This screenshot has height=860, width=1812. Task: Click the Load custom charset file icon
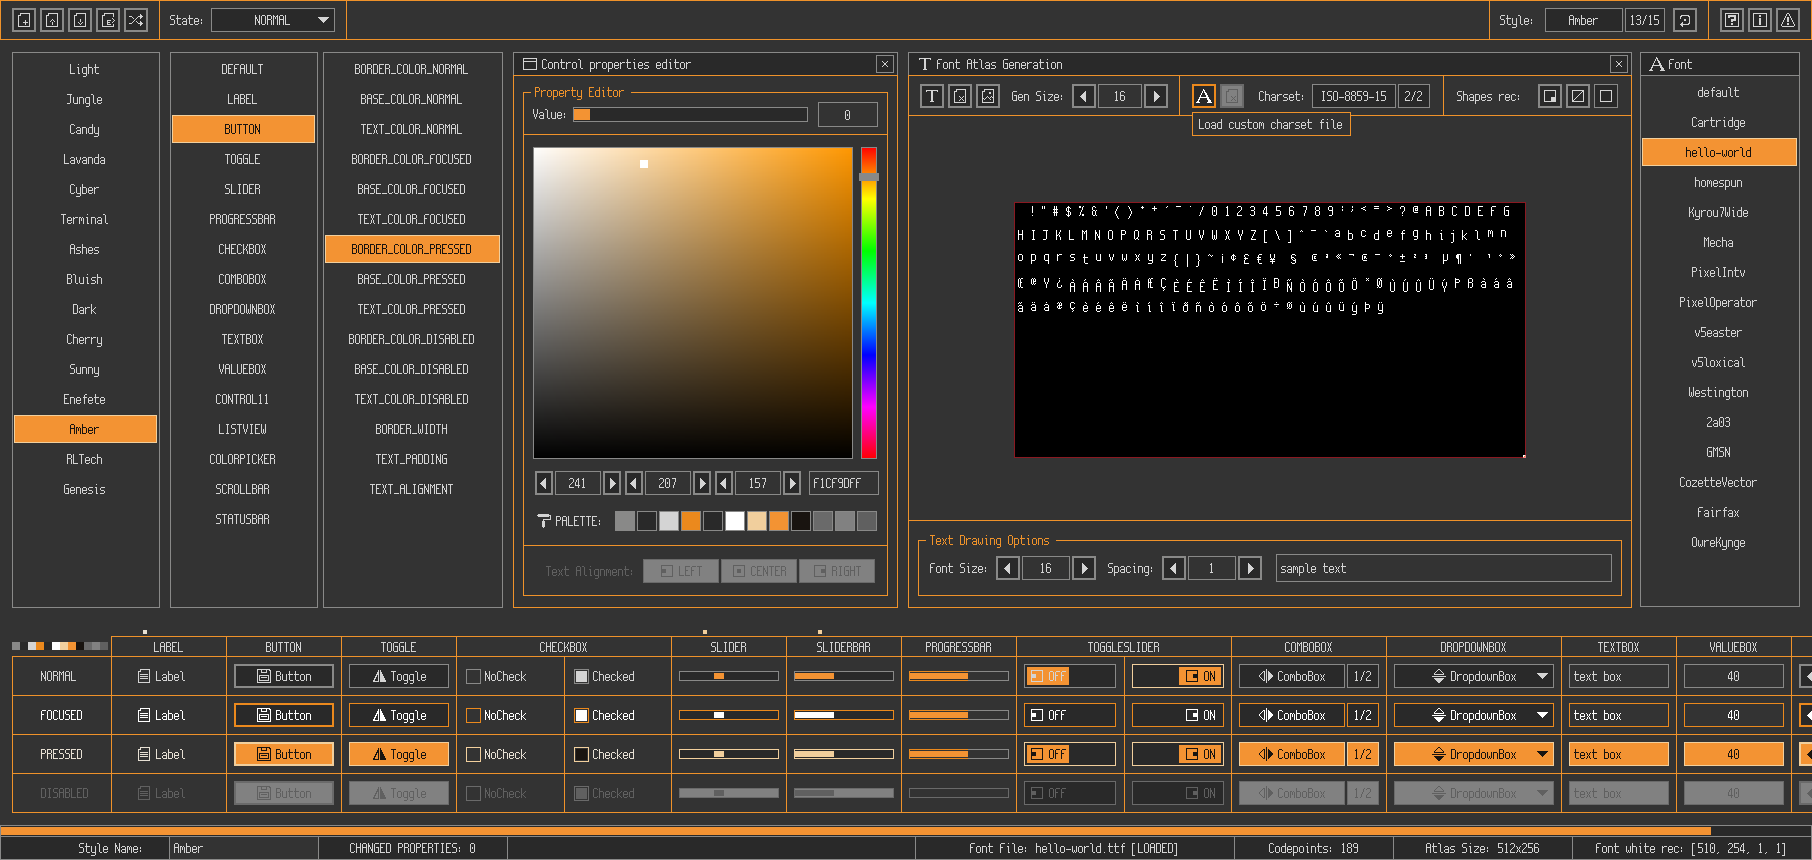point(1204,96)
